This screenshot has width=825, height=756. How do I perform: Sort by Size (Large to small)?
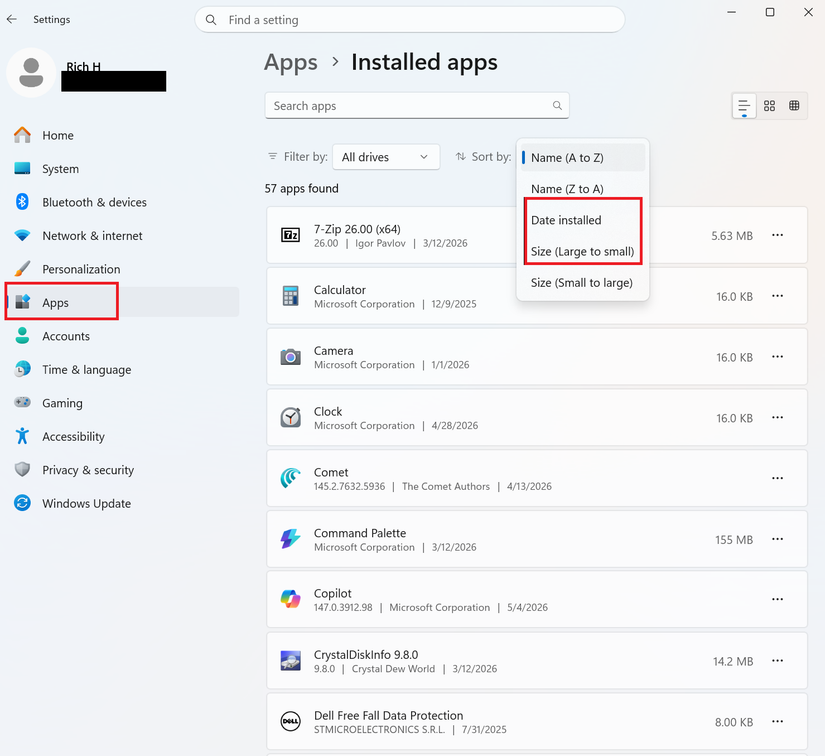583,251
